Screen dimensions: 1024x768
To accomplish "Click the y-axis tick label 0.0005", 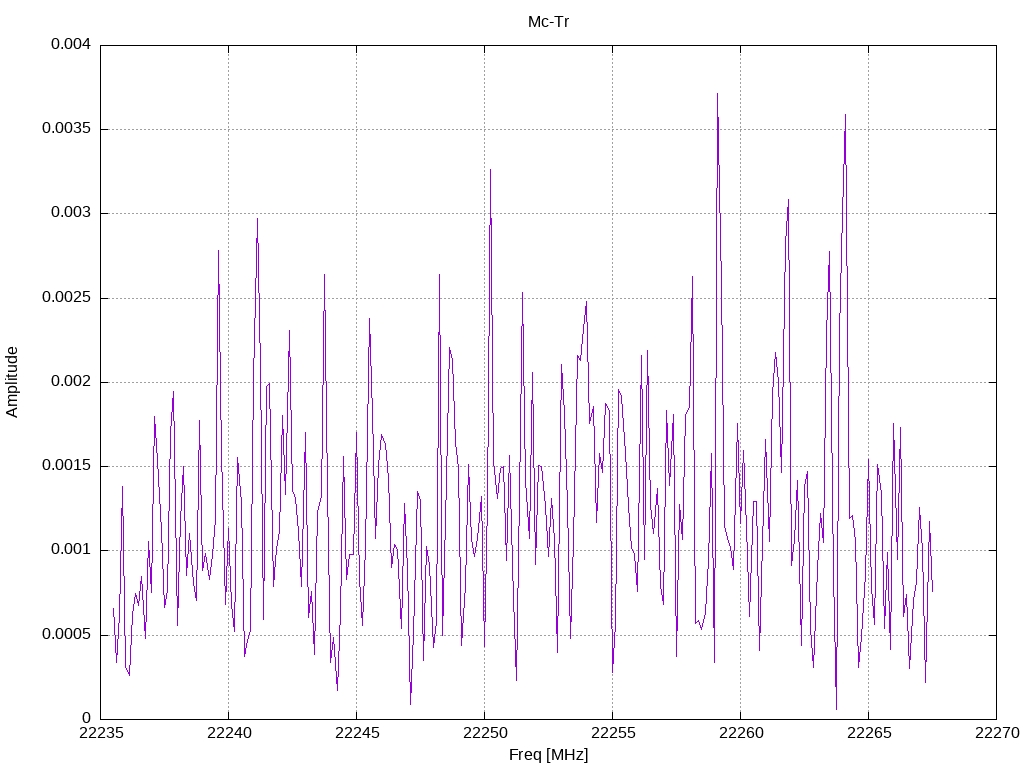I will click(66, 635).
